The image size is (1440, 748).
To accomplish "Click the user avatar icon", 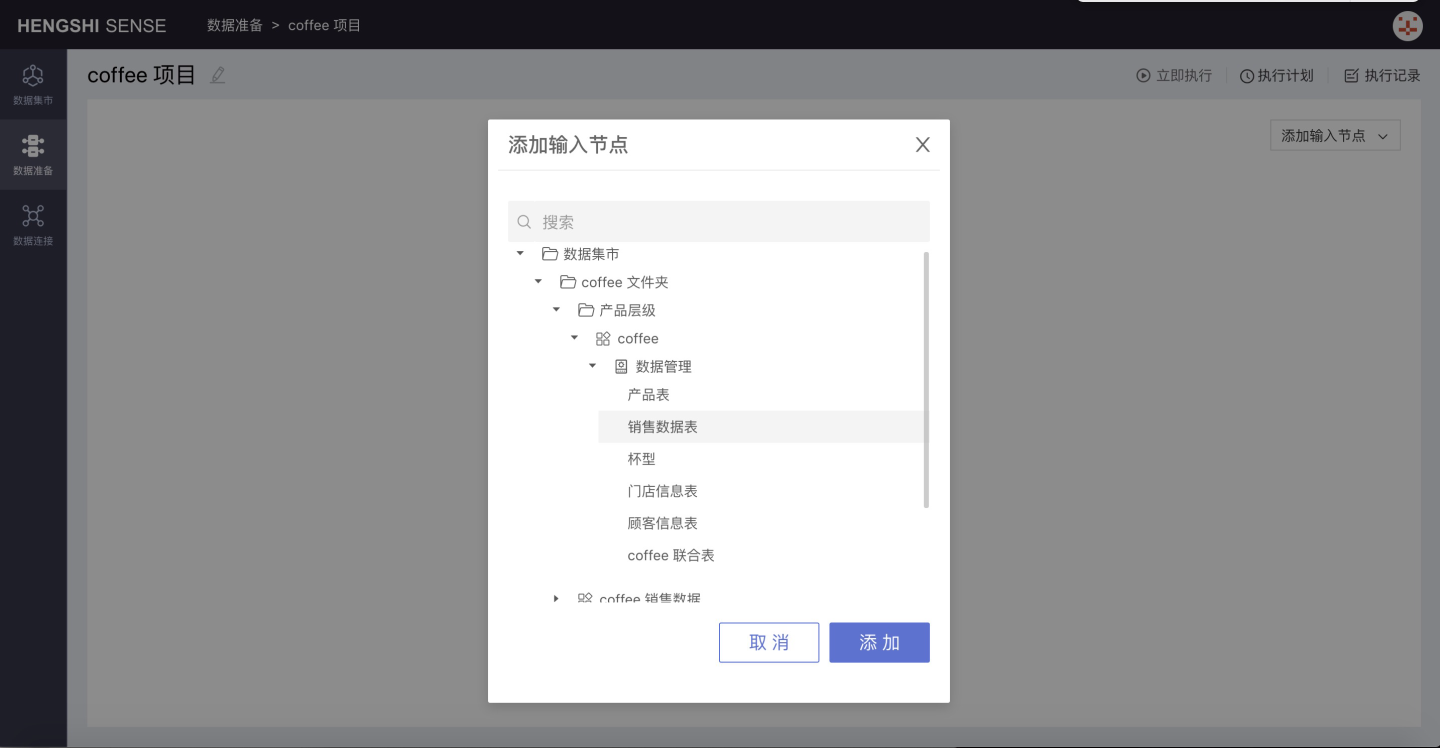I will pos(1407,26).
